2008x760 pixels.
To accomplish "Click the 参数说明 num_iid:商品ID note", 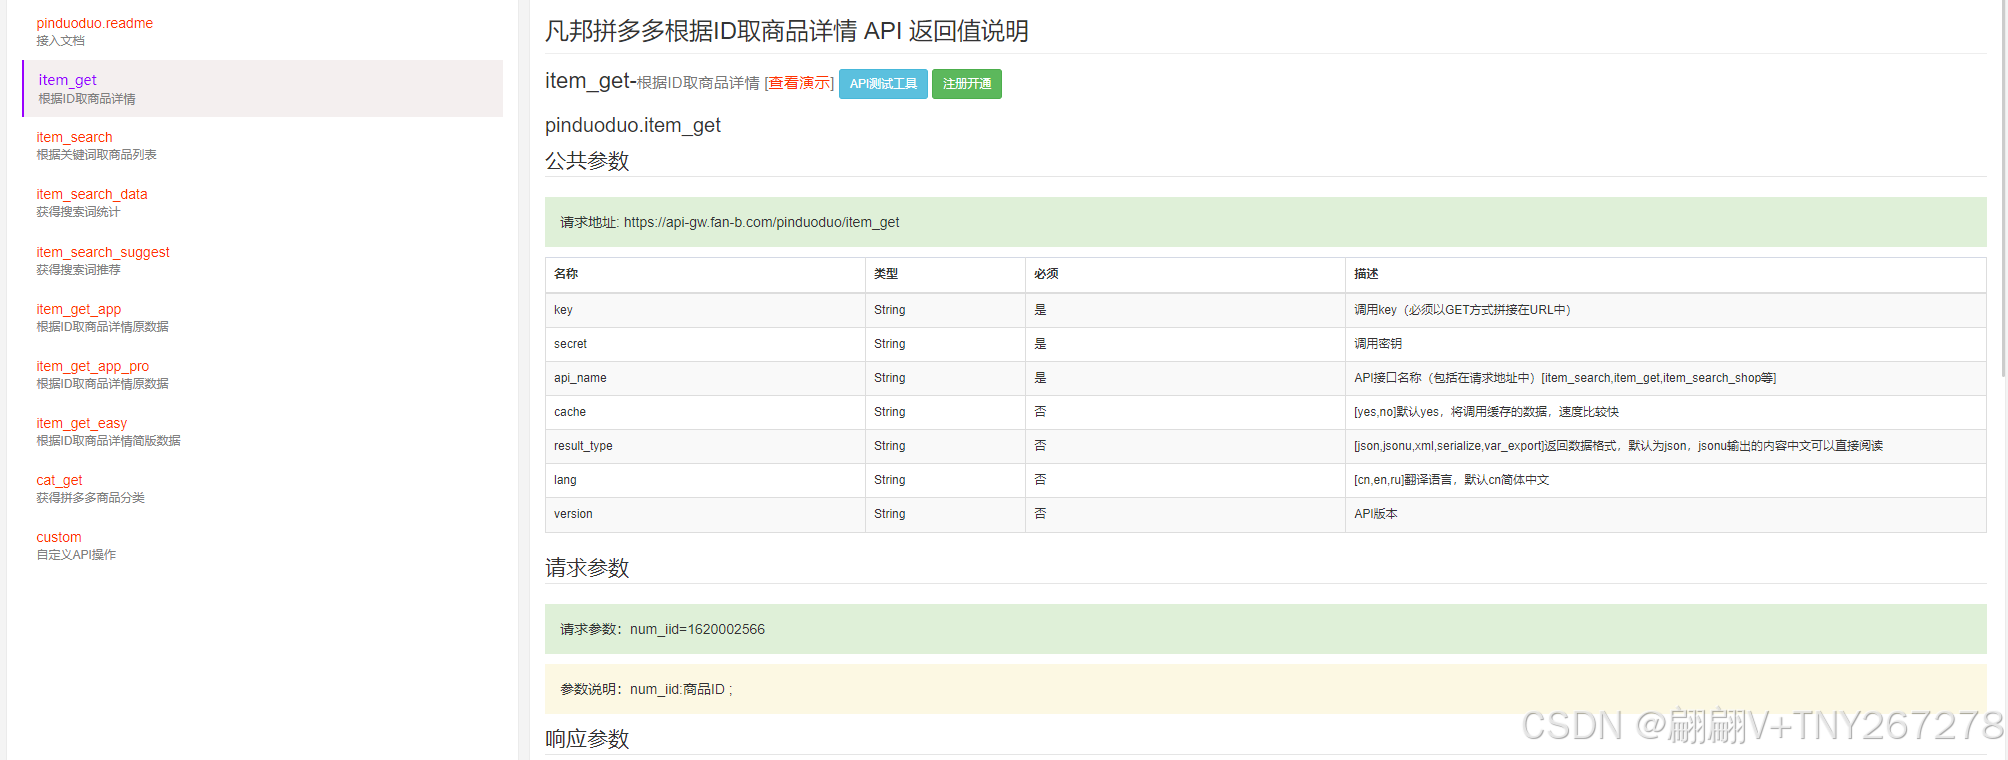I will pos(646,689).
